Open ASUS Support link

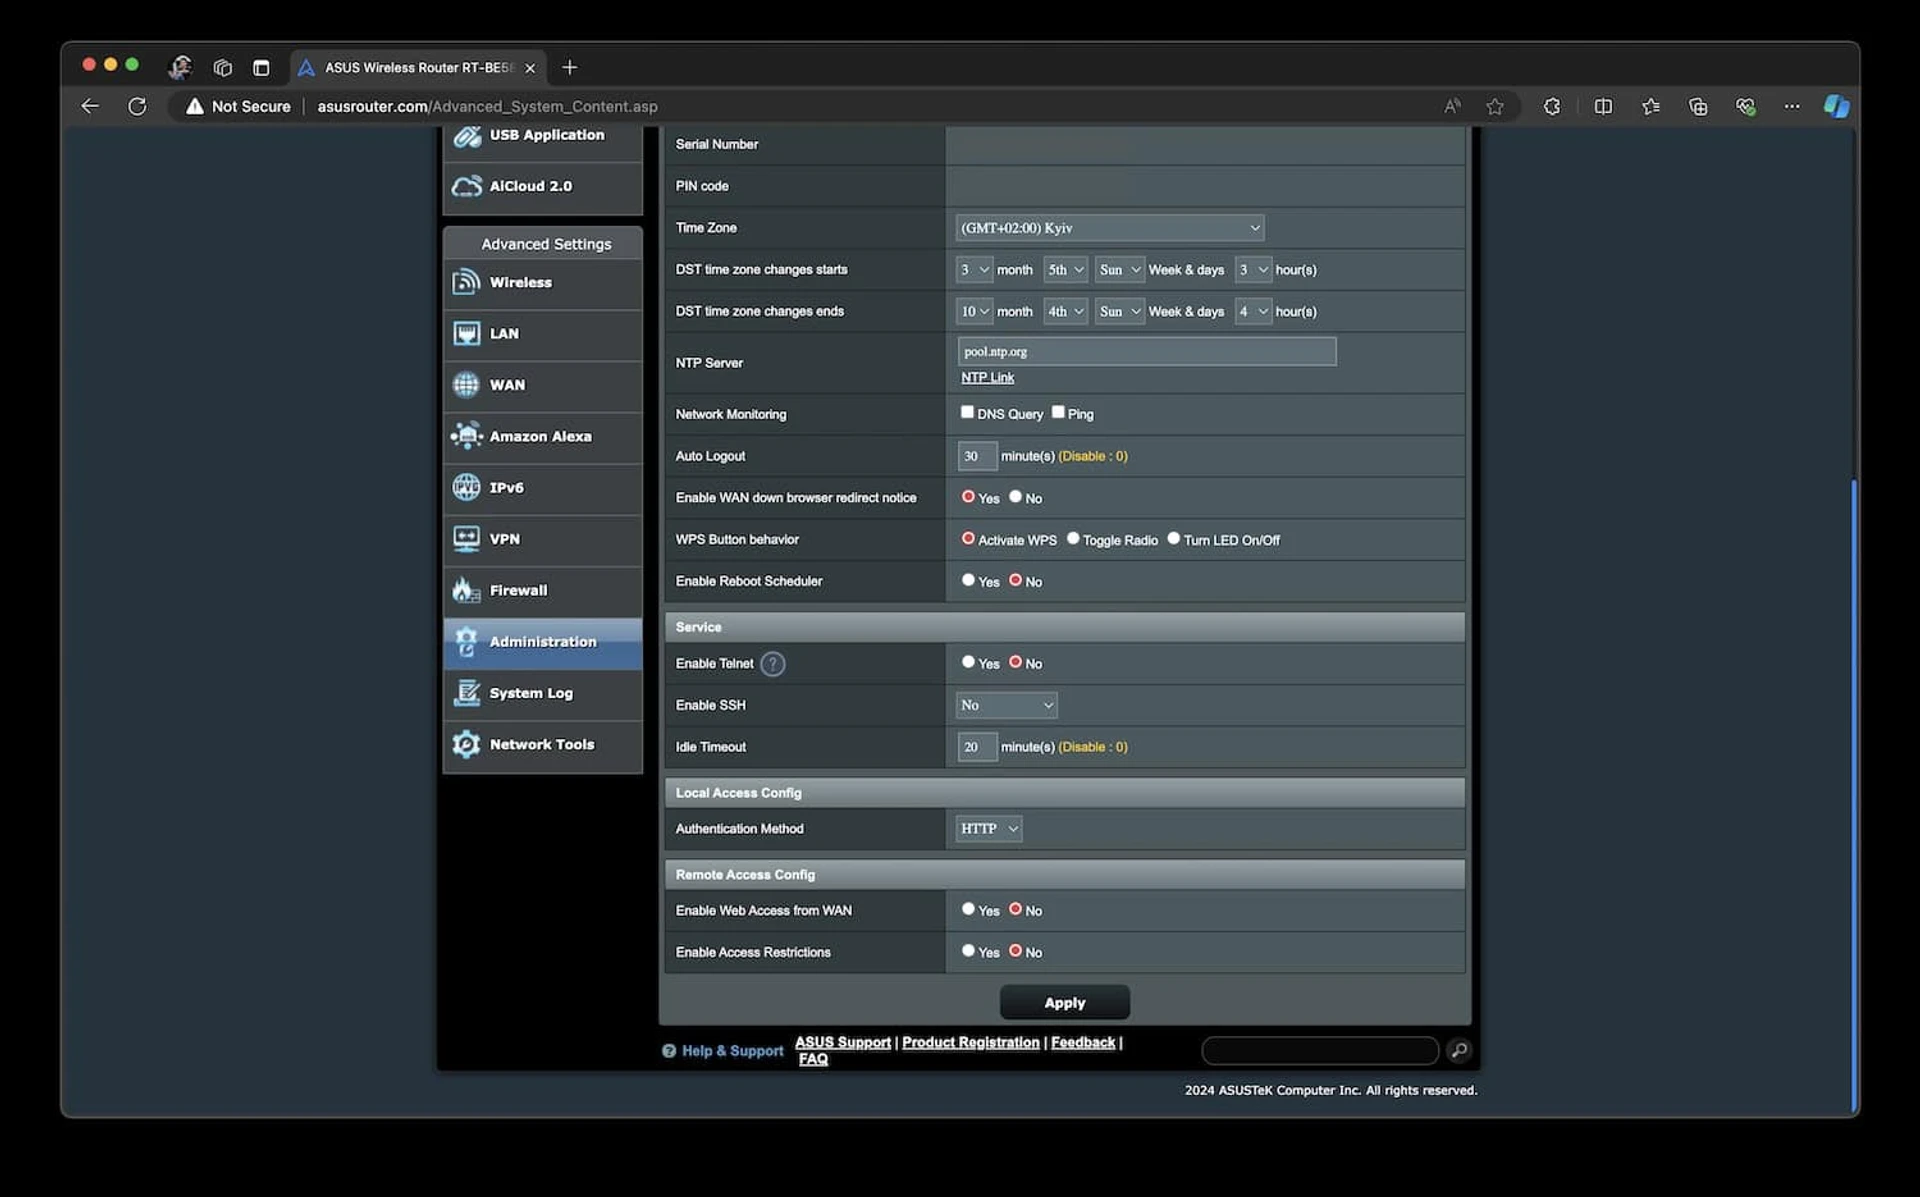(x=843, y=1042)
